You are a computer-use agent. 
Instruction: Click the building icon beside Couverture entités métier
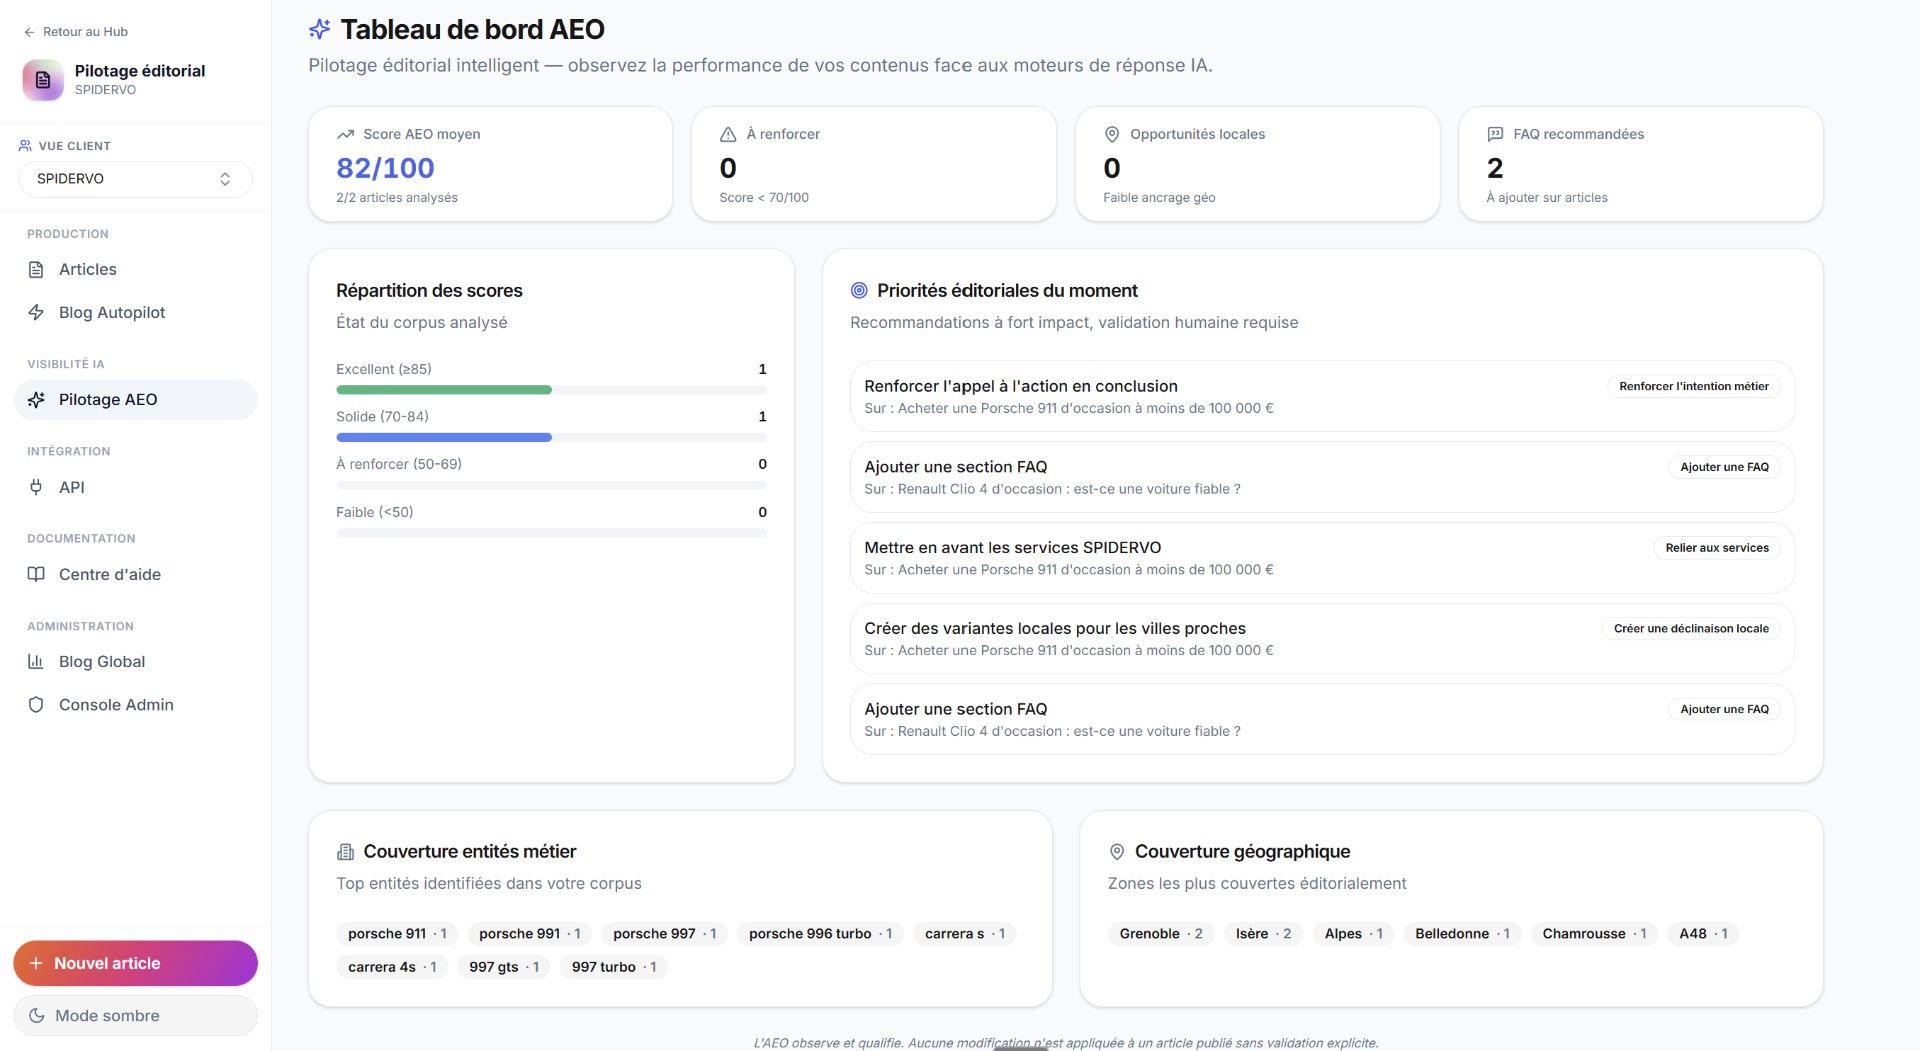click(x=346, y=852)
